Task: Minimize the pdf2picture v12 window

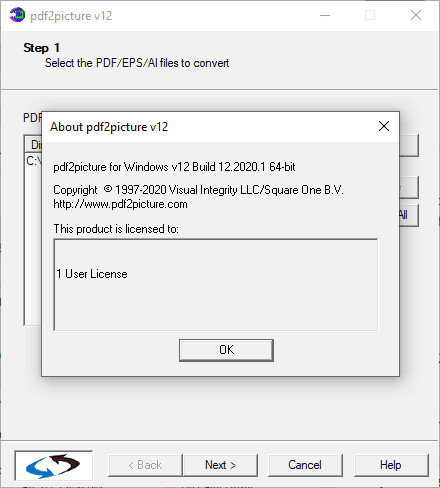Action: tap(325, 15)
